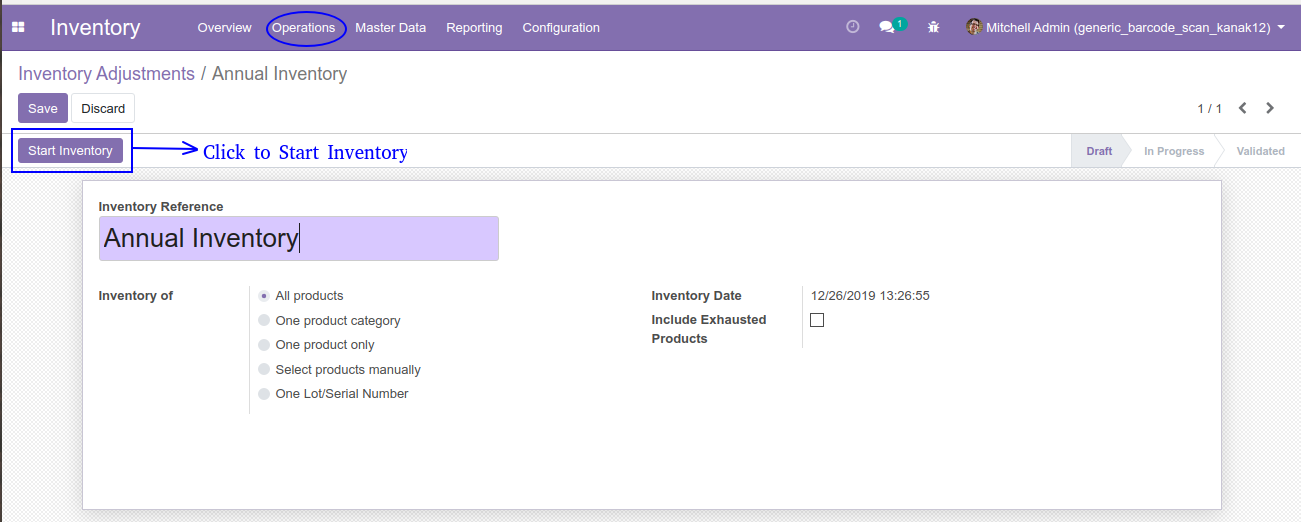Screen dimensions: 1301x522
Task: Click the Start Inventory button
Action: [x=70, y=151]
